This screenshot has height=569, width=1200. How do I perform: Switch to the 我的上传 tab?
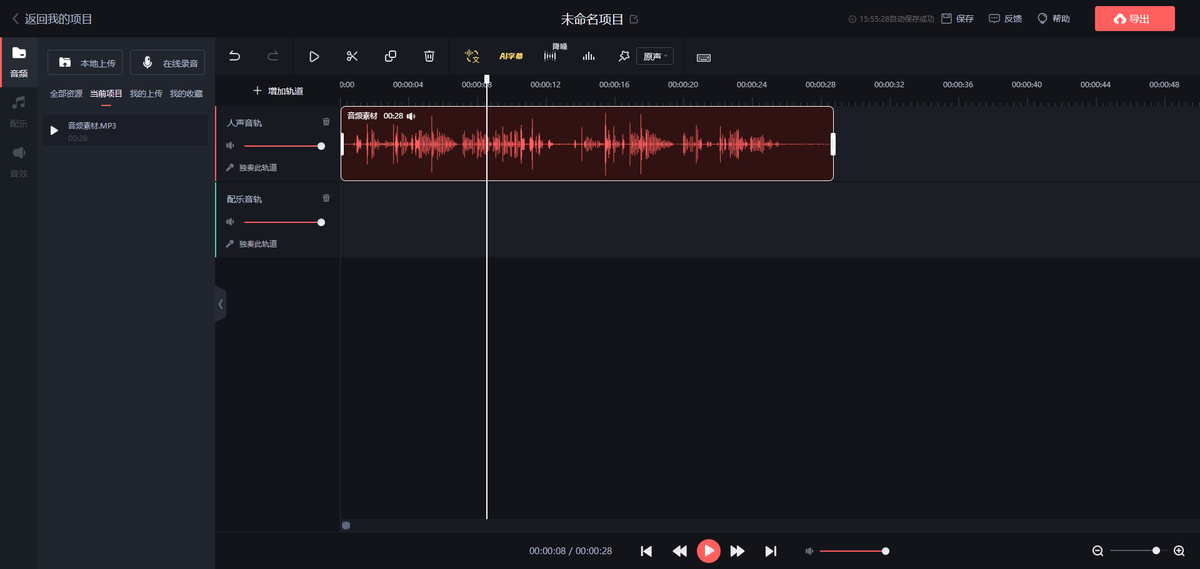146,94
